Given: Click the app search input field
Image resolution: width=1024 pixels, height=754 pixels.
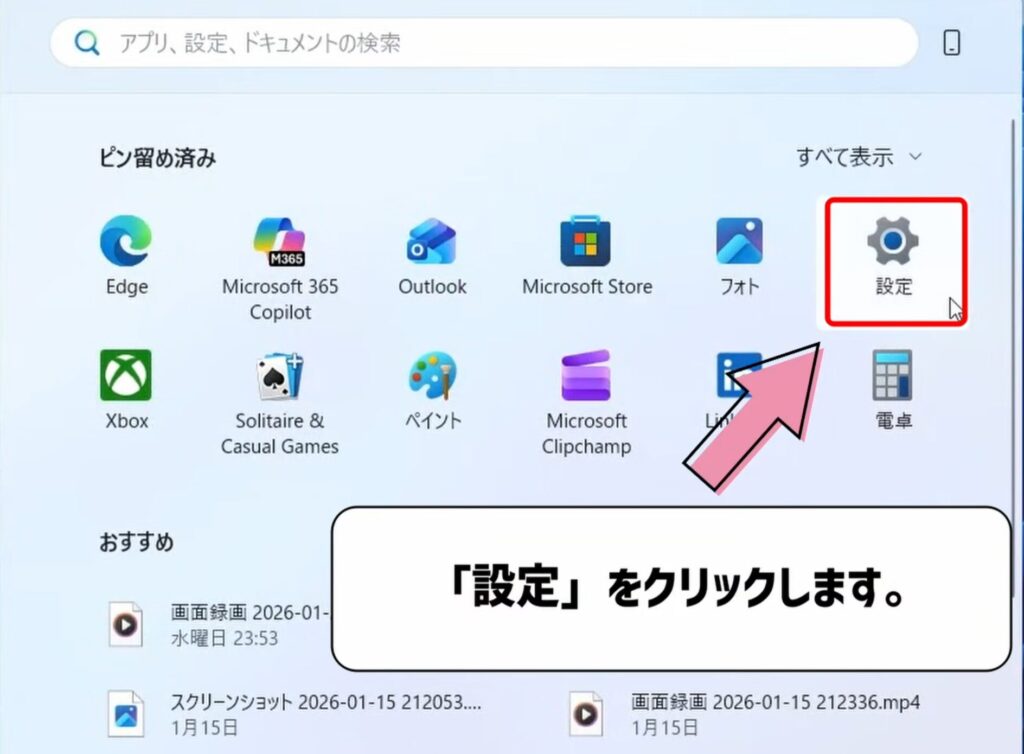Looking at the screenshot, I should pyautogui.click(x=450, y=42).
